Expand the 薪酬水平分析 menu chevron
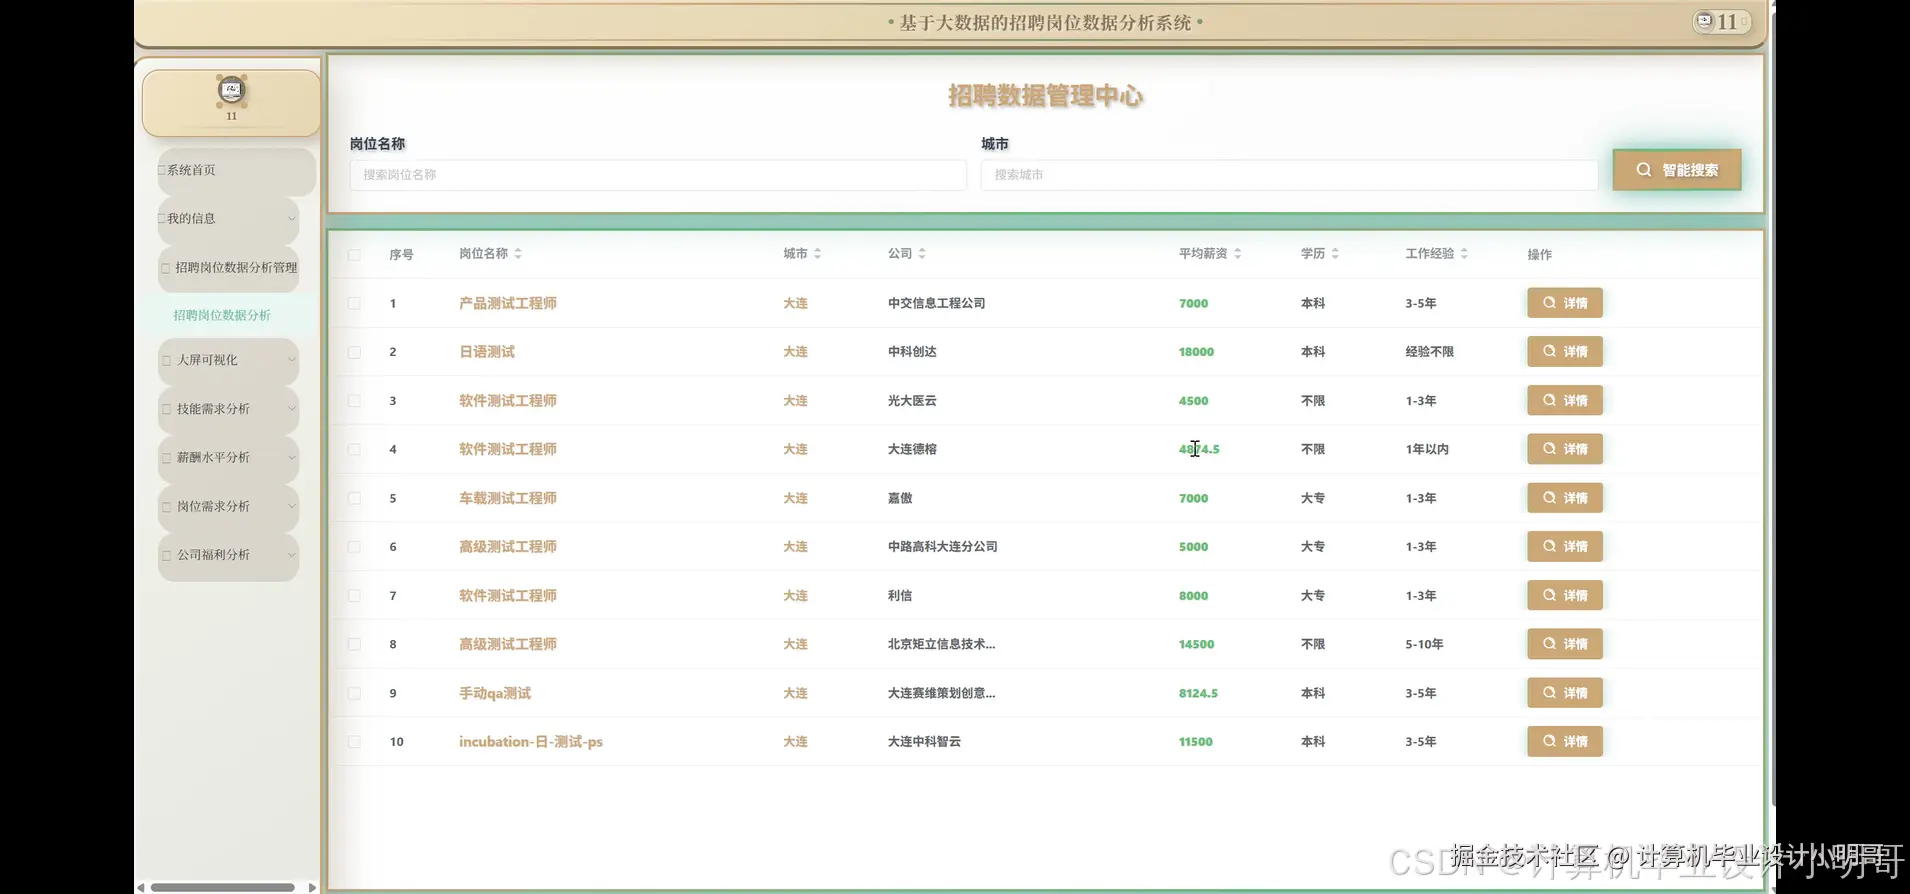This screenshot has width=1910, height=894. [292, 458]
